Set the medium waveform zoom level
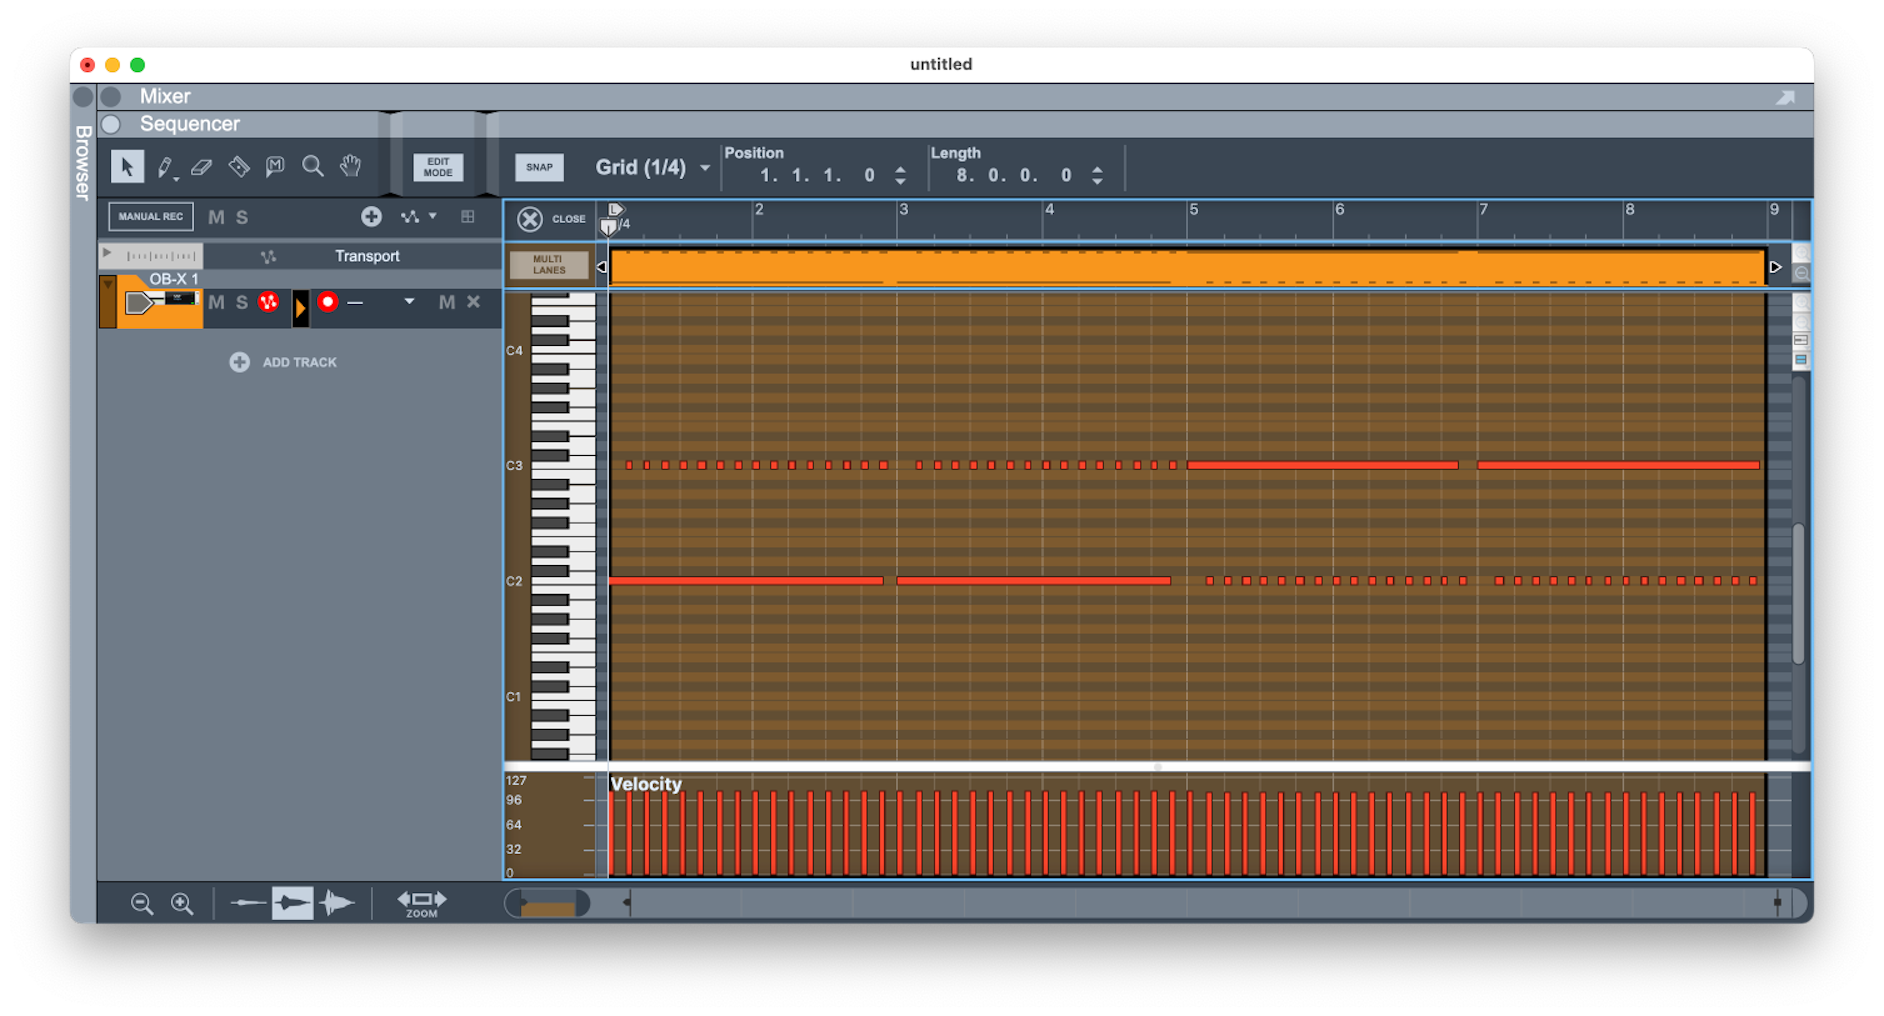 292,903
